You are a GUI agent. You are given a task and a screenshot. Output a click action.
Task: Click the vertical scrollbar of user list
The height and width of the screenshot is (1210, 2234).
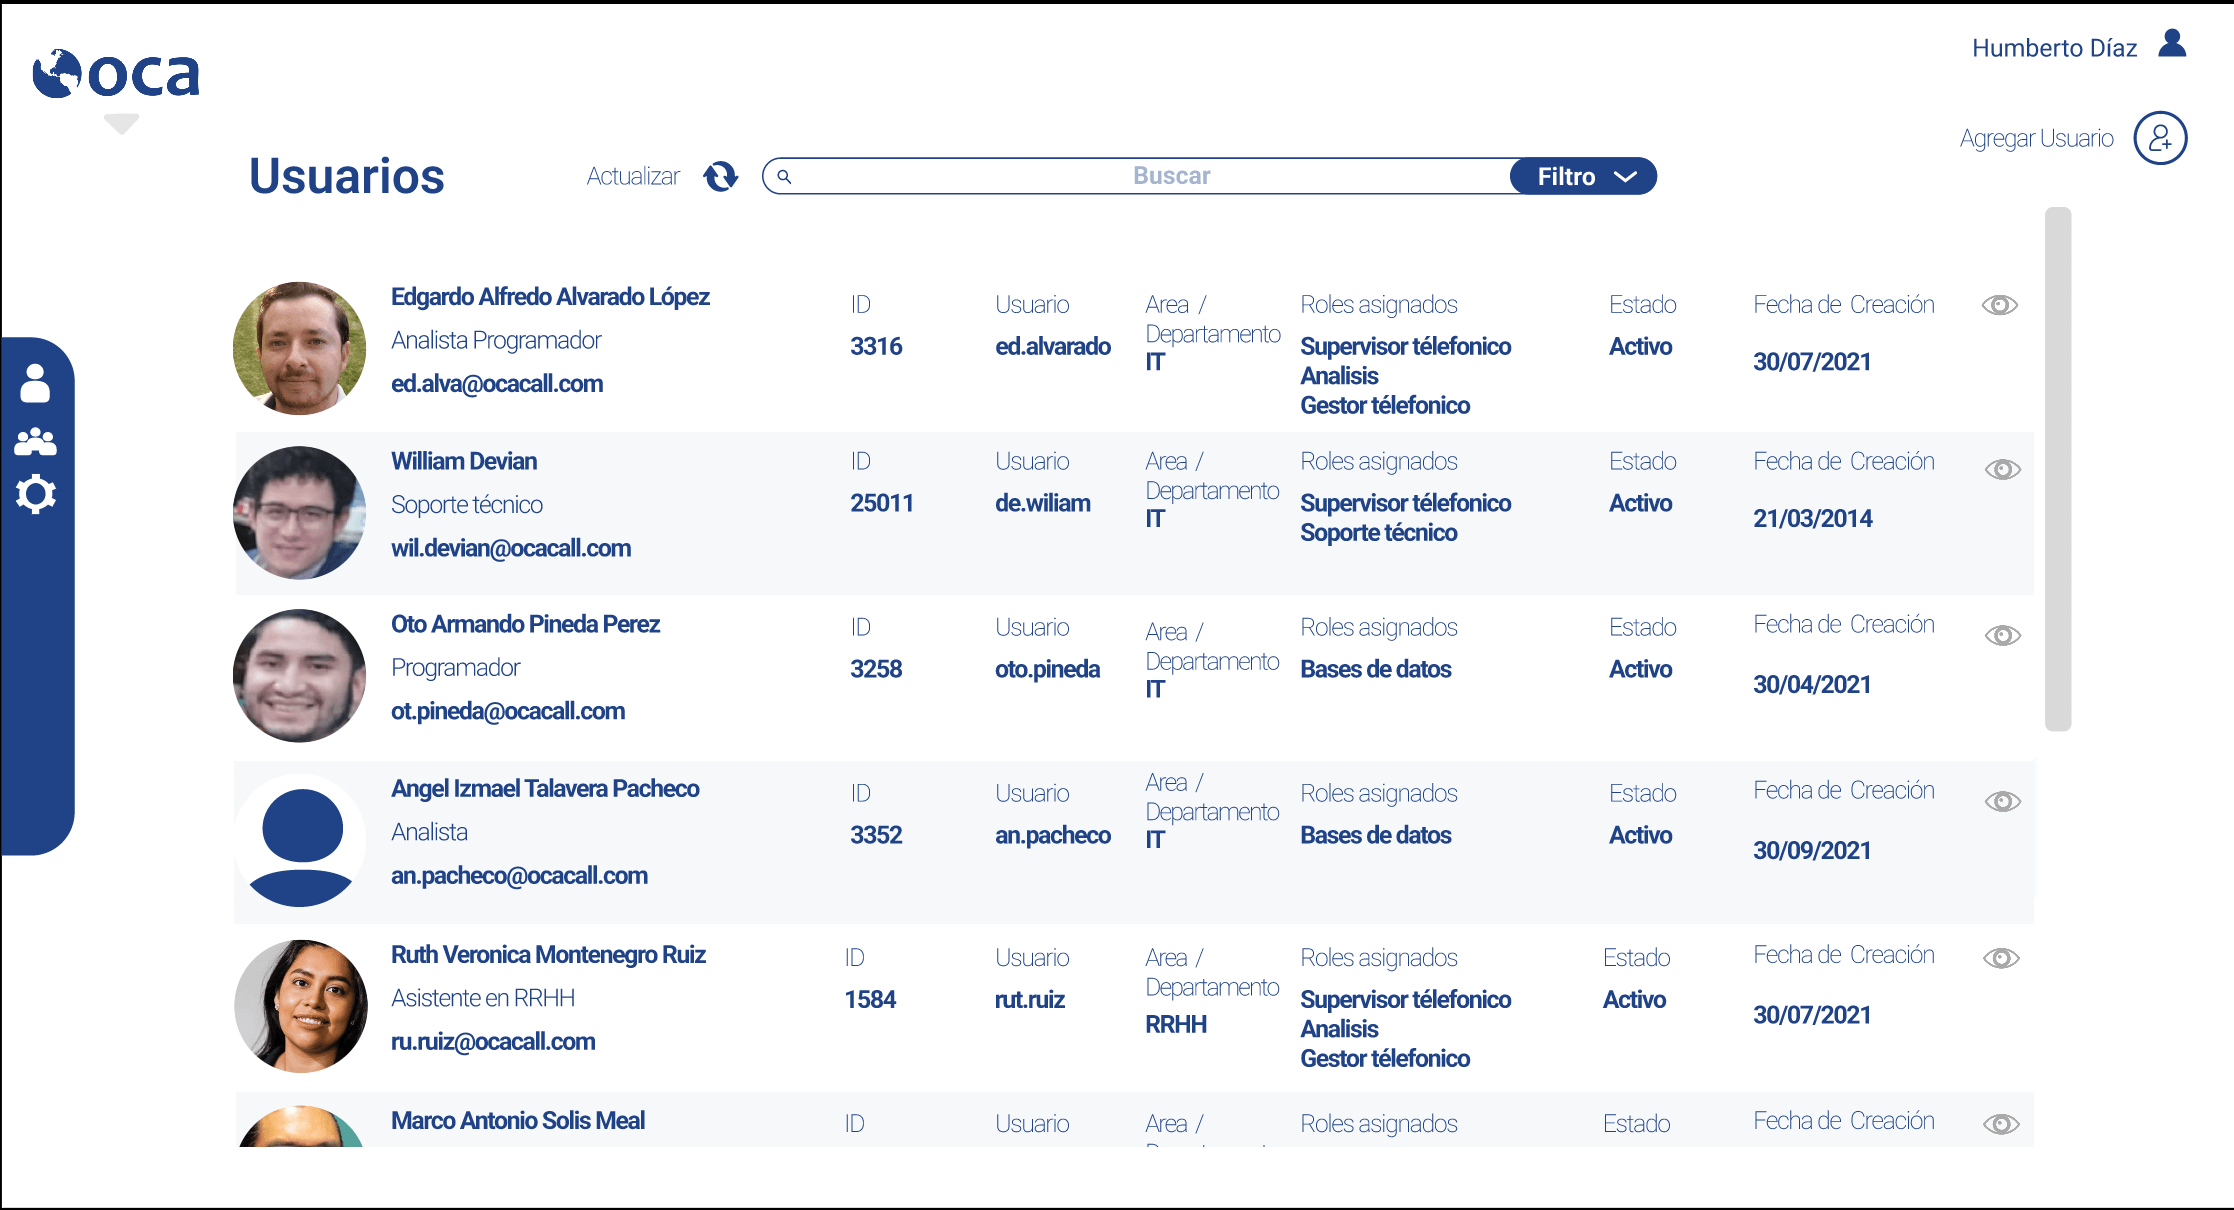[2057, 468]
